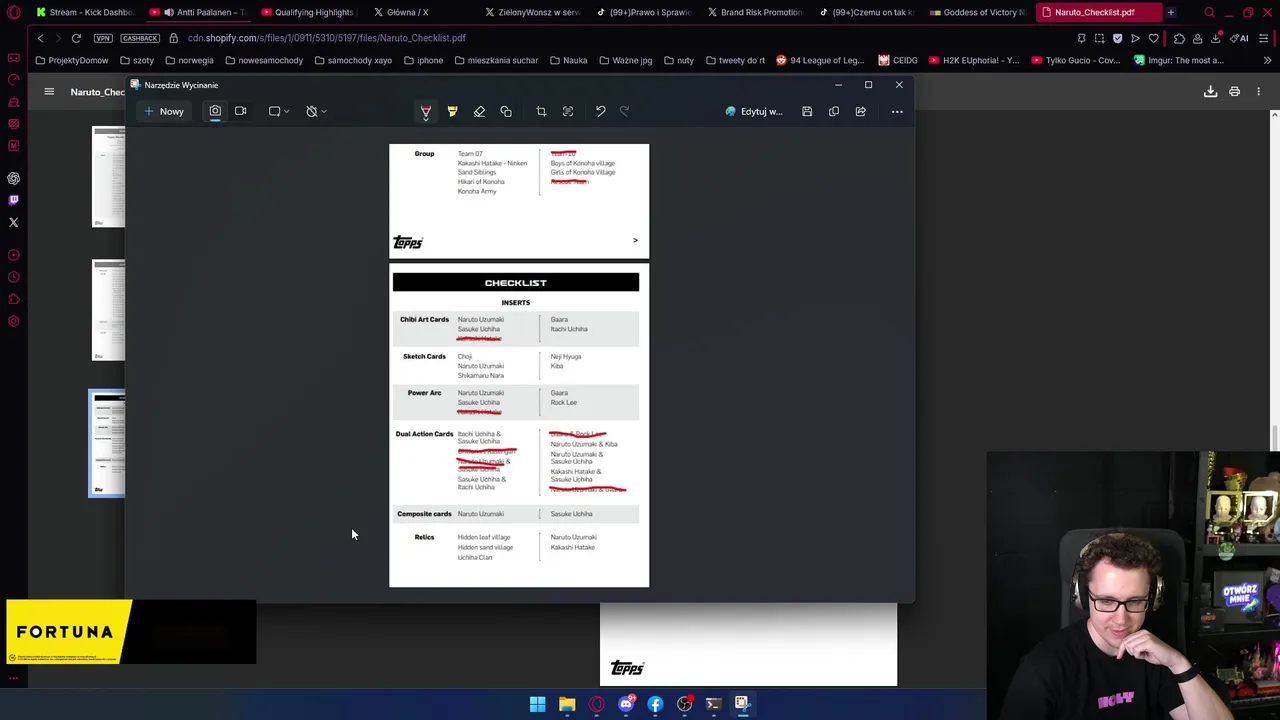Open the terminal from the taskbar
The image size is (1280, 720).
[x=713, y=704]
